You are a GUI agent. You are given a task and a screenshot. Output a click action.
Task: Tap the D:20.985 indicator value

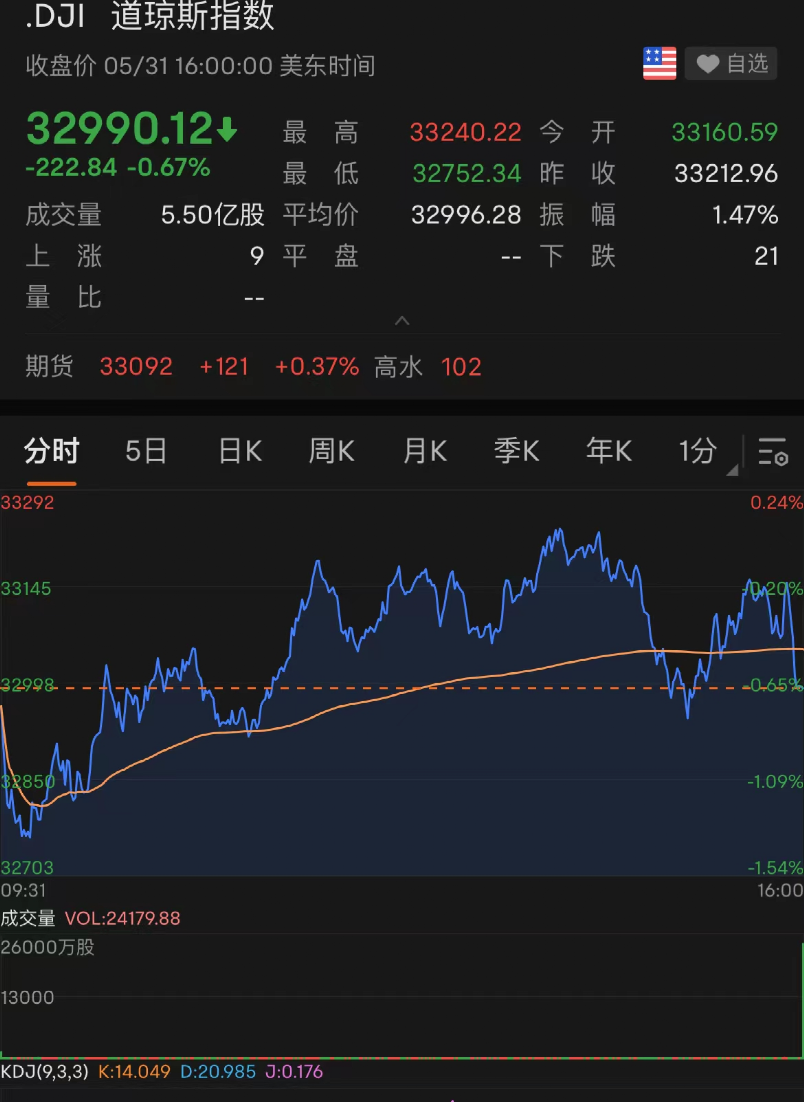[218, 1072]
